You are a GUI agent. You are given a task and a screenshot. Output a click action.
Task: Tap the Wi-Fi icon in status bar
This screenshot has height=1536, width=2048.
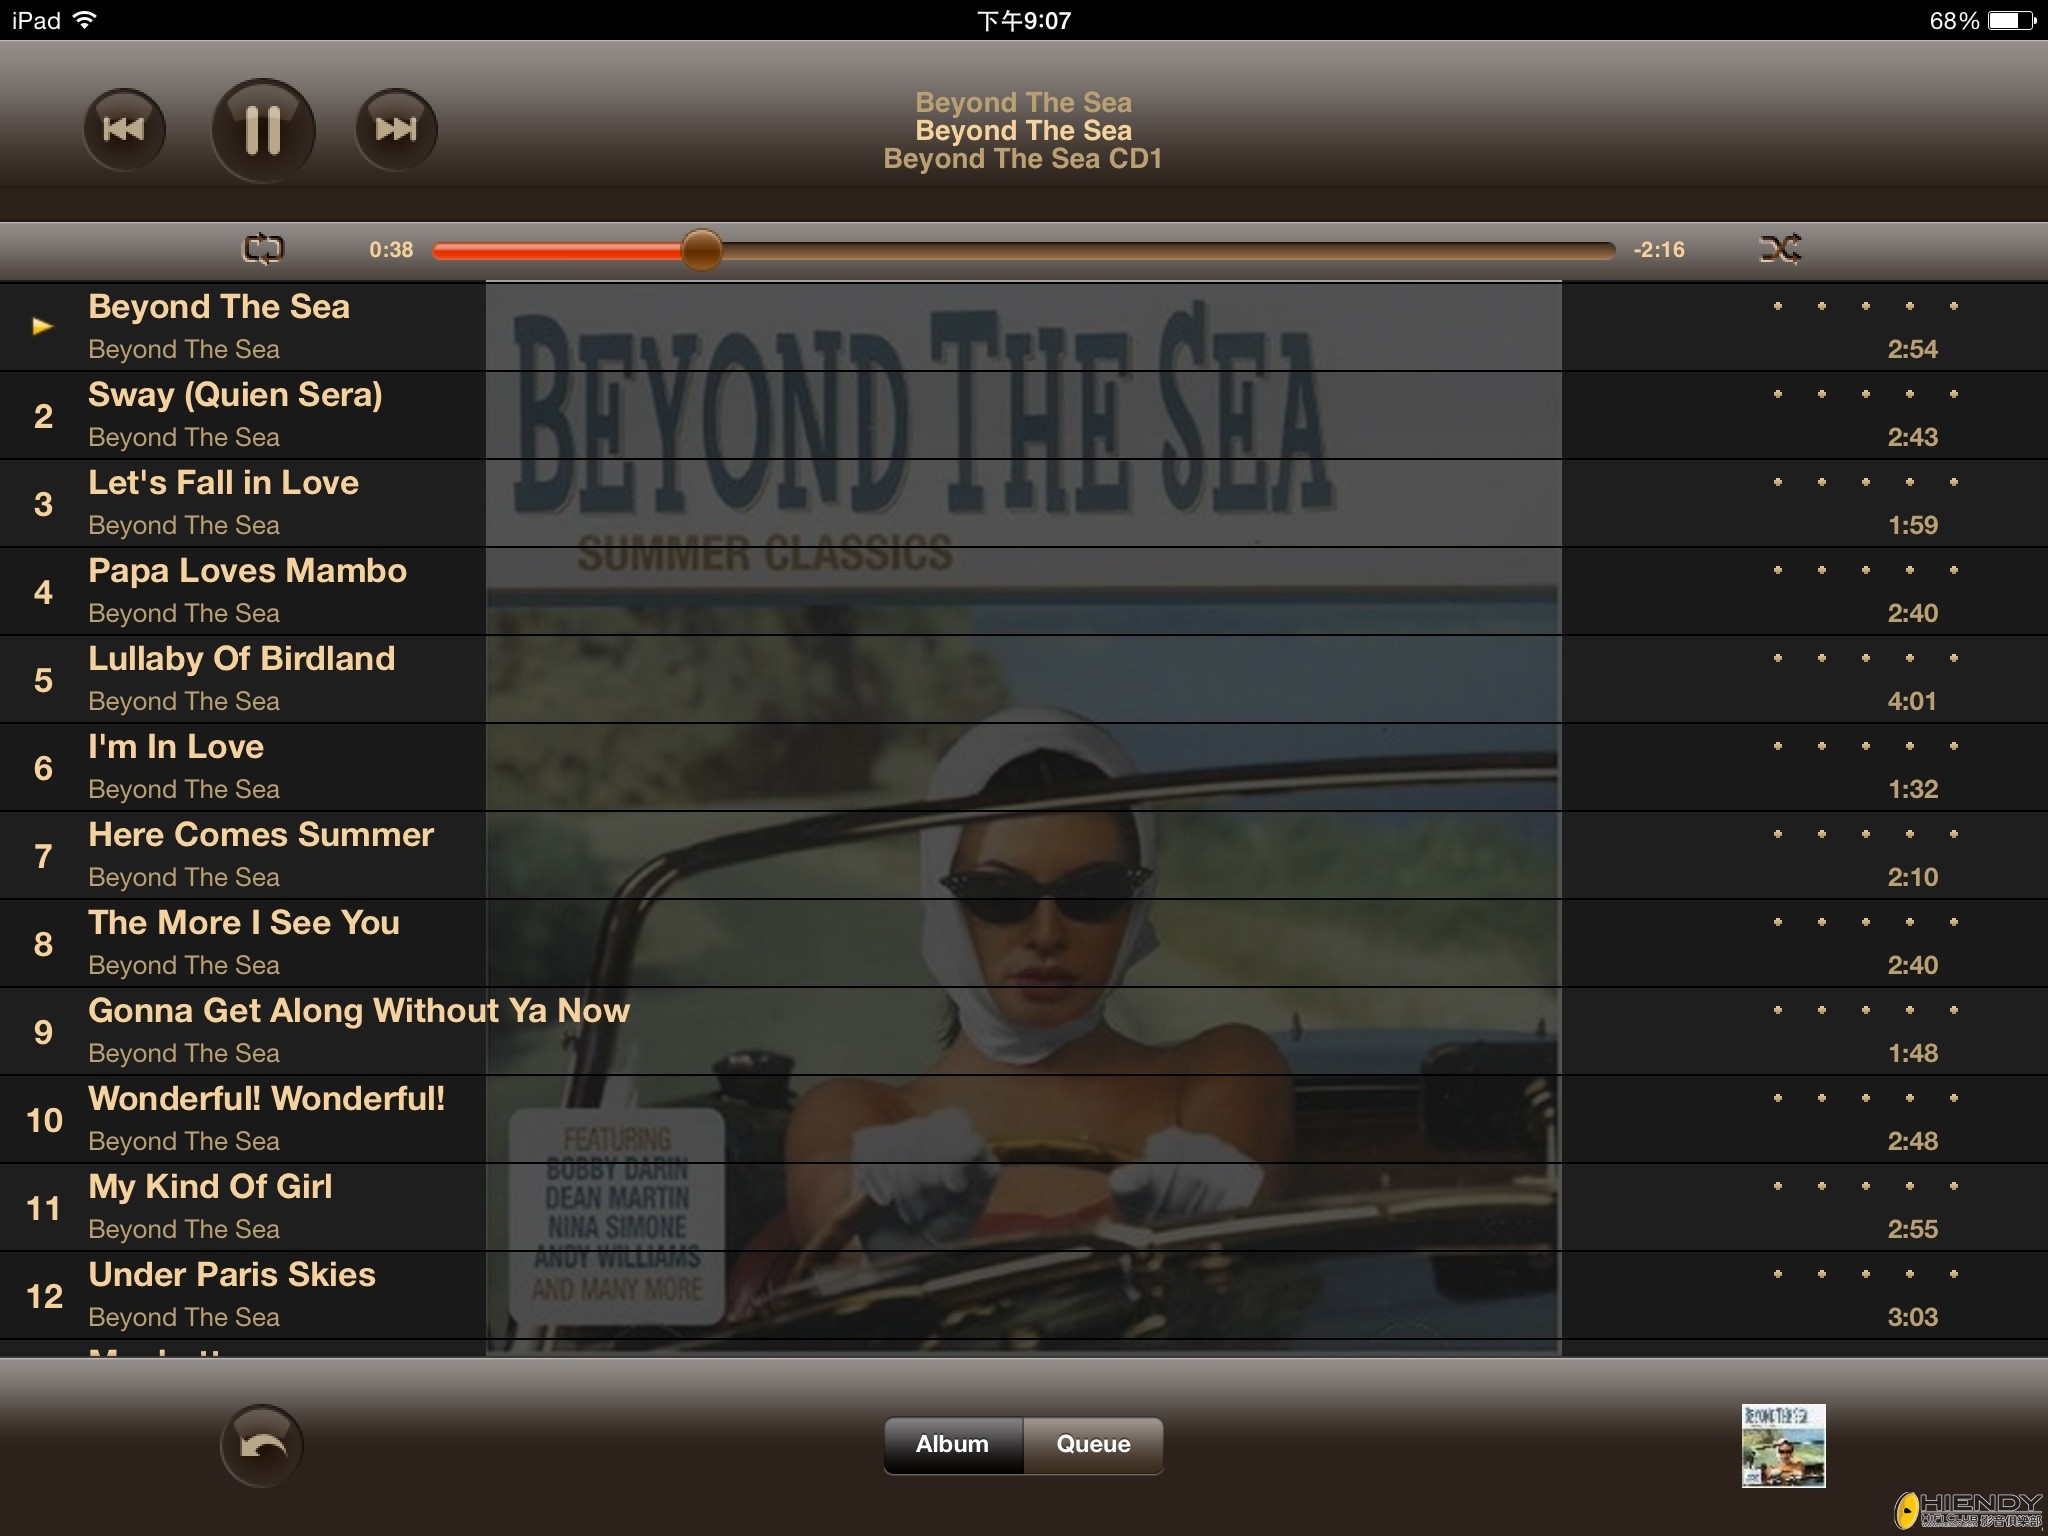tap(85, 20)
